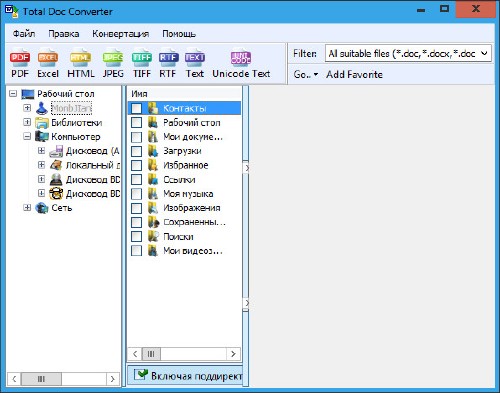Expand the Библиотеки tree node
This screenshot has height=393, width=500.
(x=27, y=122)
